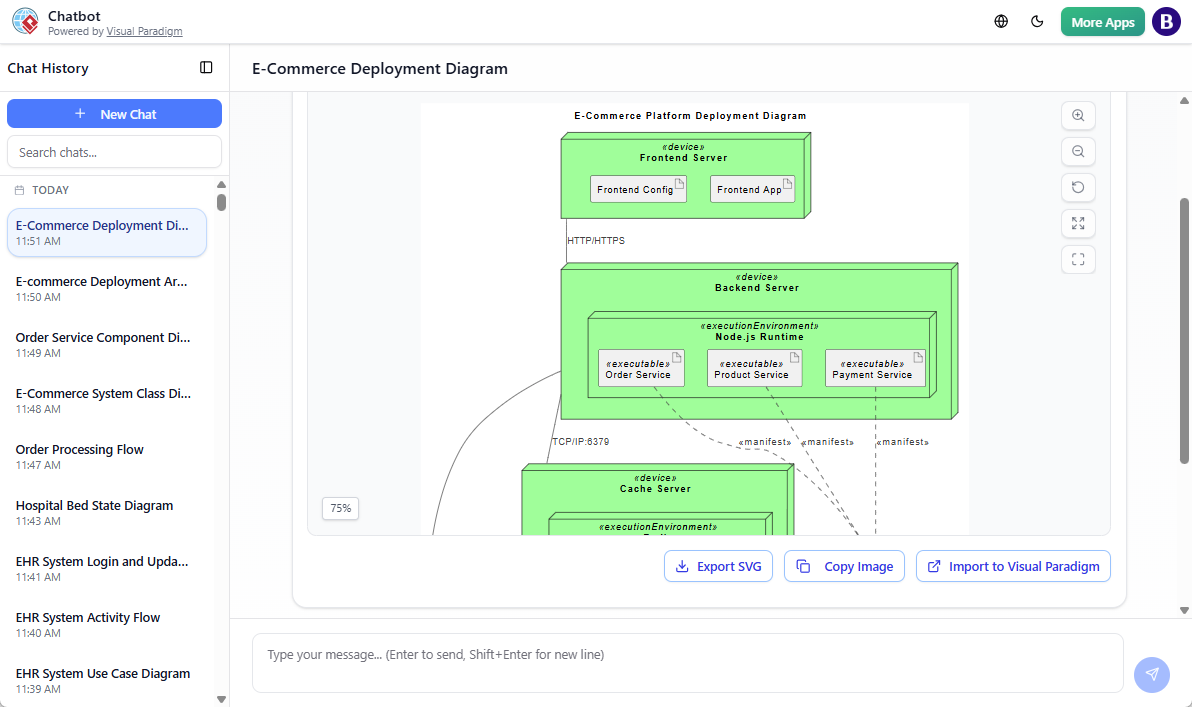Start a New Chat
The height and width of the screenshot is (707, 1192).
(x=114, y=113)
